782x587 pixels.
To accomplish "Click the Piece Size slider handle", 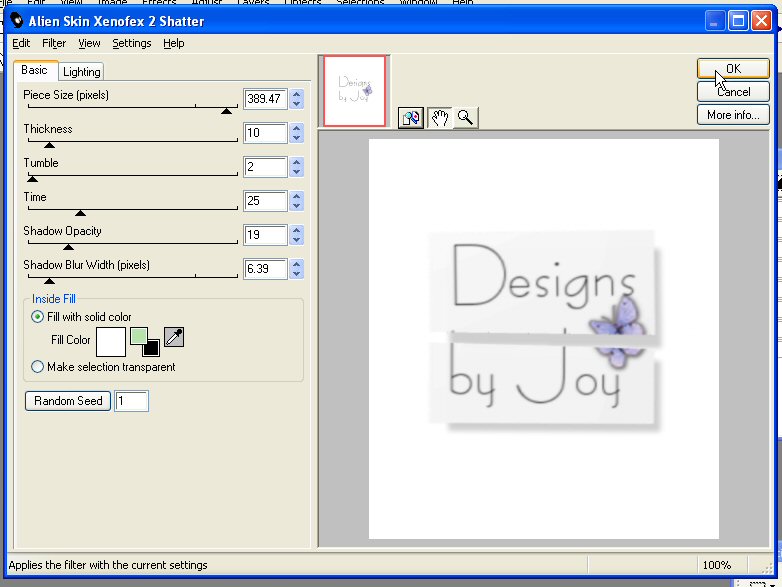I will 226,111.
